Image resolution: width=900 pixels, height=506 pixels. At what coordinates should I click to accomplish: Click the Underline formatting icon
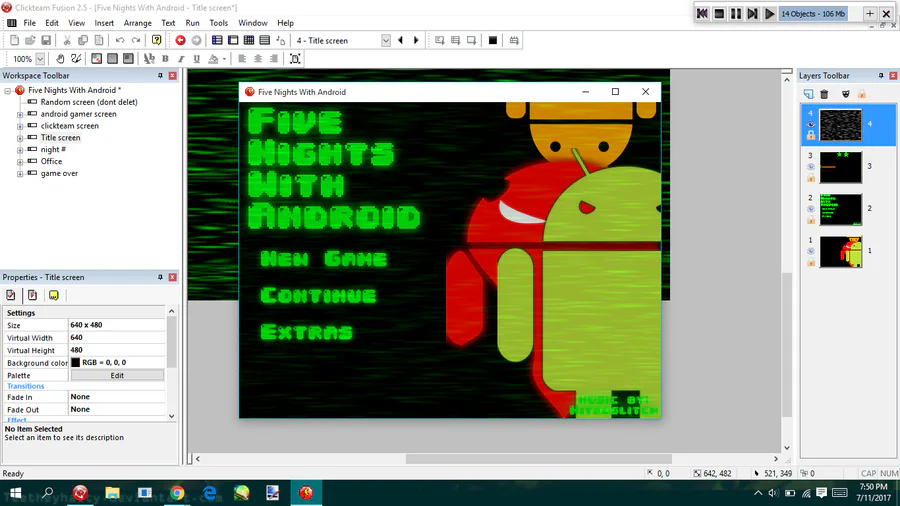[197, 59]
